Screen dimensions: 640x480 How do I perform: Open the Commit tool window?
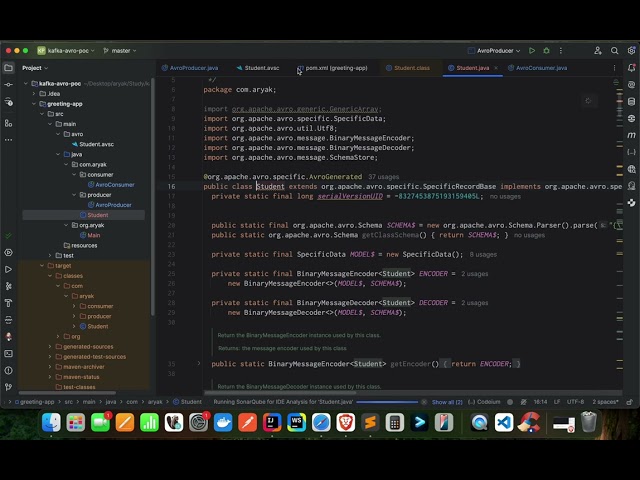(x=9, y=84)
